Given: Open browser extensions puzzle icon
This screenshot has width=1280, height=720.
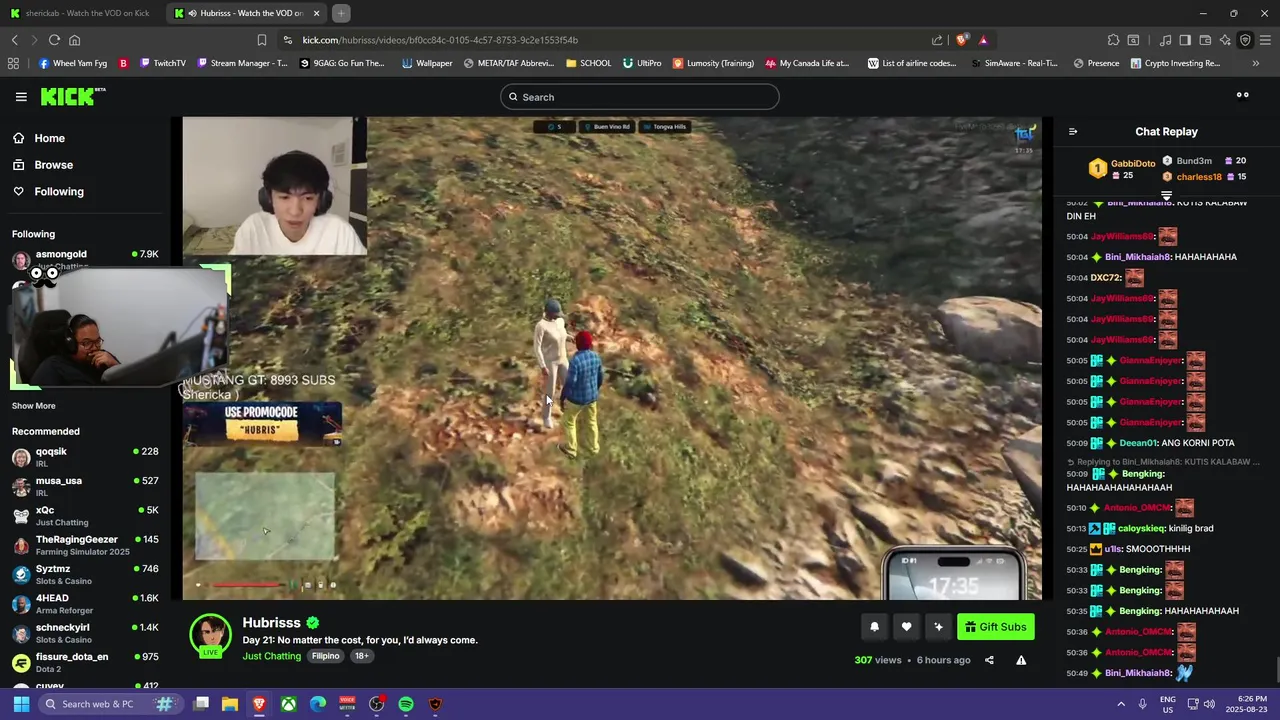Looking at the screenshot, I should click(1113, 40).
